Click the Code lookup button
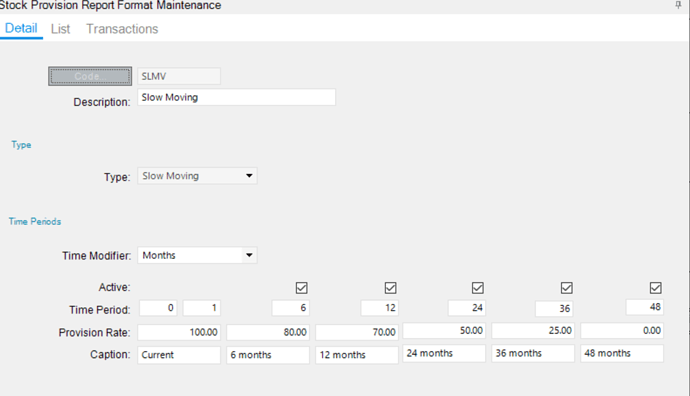Screen dimensions: 690x396 coord(90,76)
